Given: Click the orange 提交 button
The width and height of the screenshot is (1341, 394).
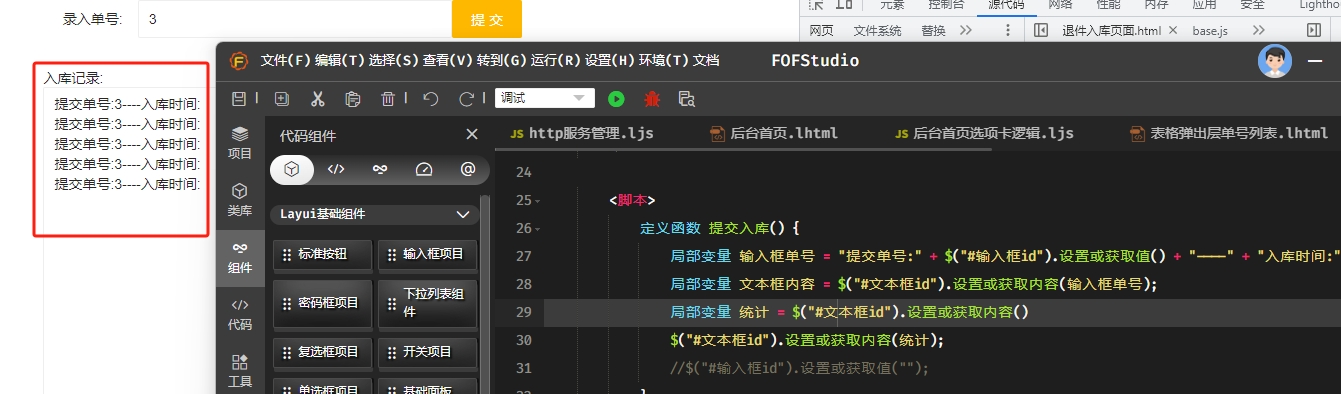Looking at the screenshot, I should [487, 19].
